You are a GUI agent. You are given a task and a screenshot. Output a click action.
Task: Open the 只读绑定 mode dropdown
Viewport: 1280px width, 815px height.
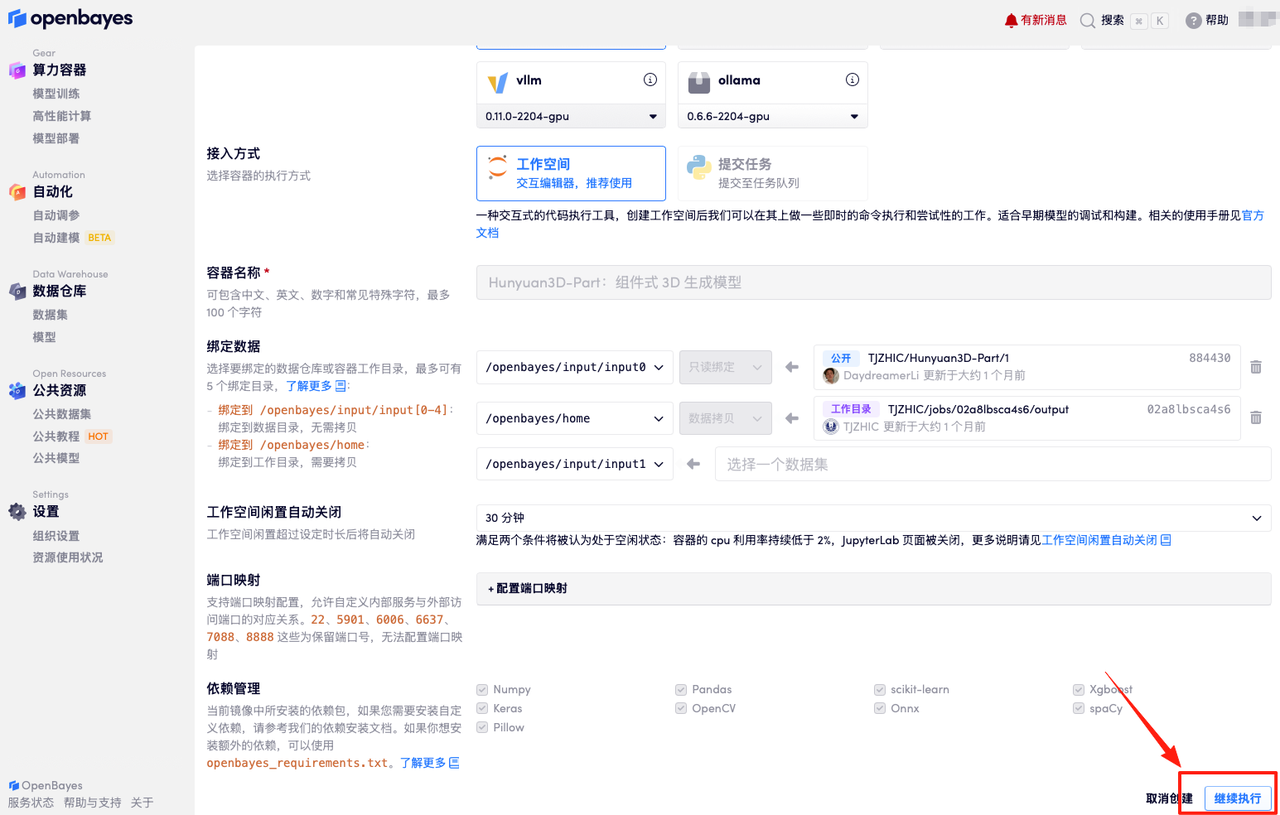click(725, 367)
